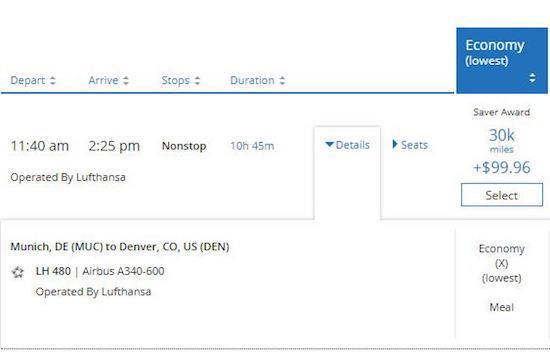The height and width of the screenshot is (360, 550).
Task: Click 2:25 pm arrival time
Action: tap(114, 146)
